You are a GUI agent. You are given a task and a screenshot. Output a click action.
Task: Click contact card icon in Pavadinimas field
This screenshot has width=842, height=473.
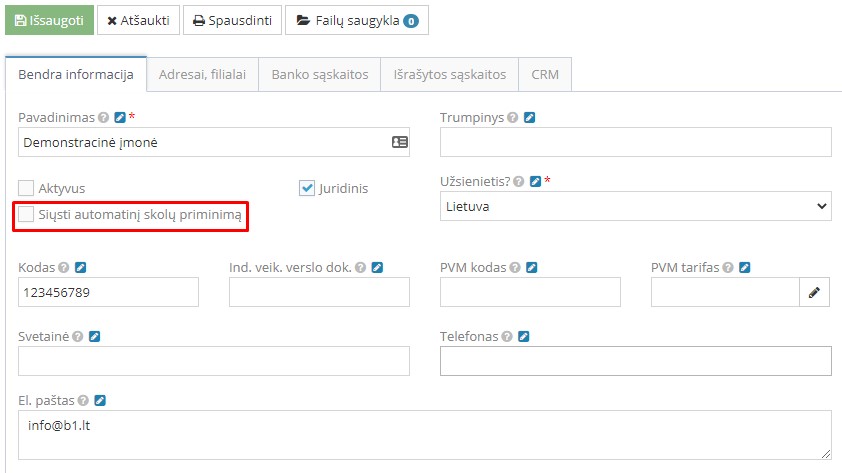click(x=400, y=142)
